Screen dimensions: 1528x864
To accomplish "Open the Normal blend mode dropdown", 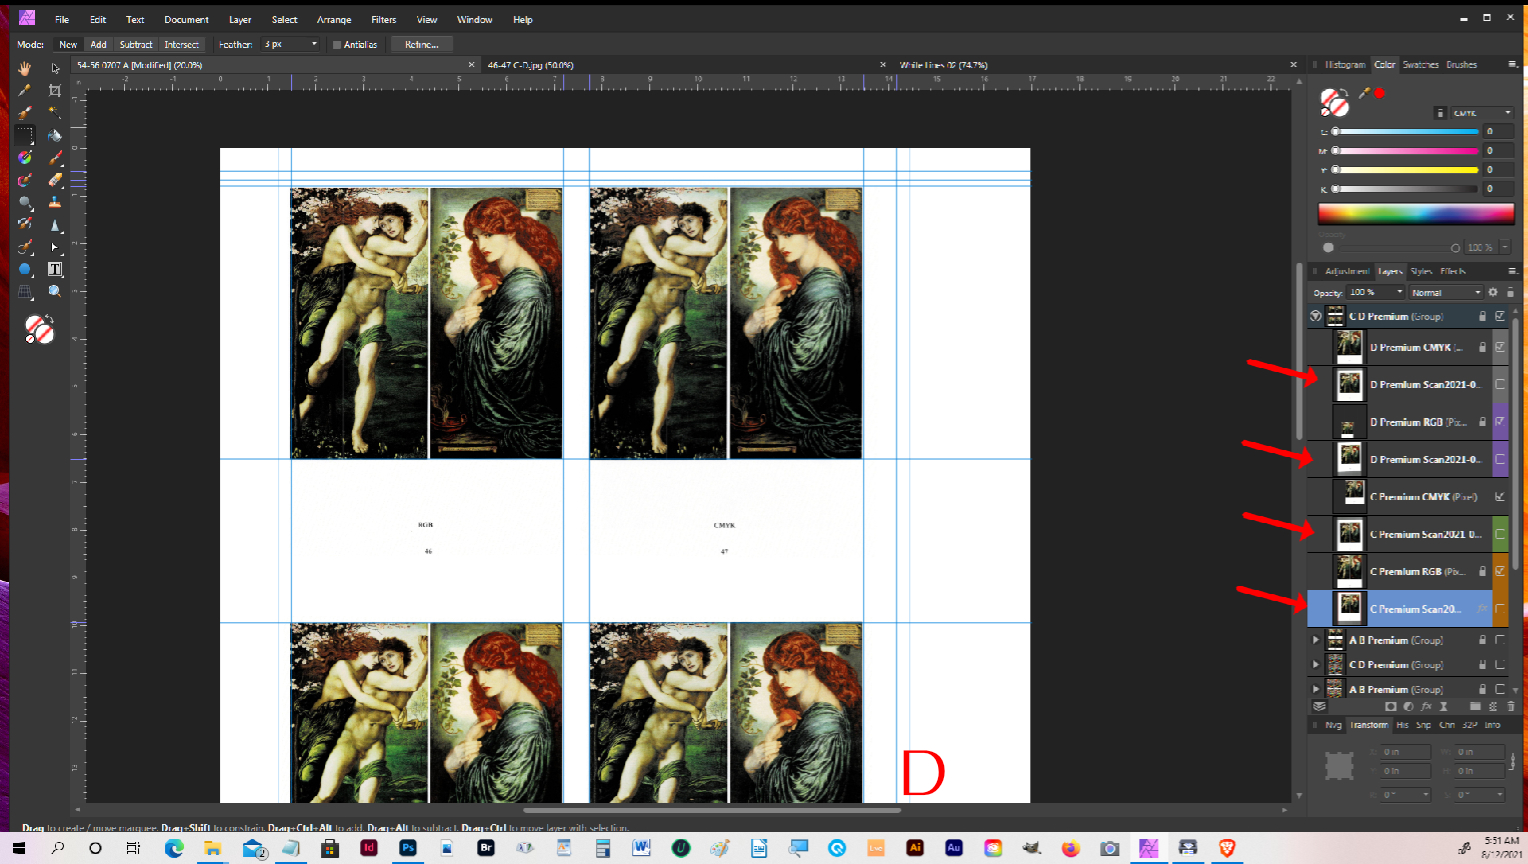I will [x=1477, y=293].
